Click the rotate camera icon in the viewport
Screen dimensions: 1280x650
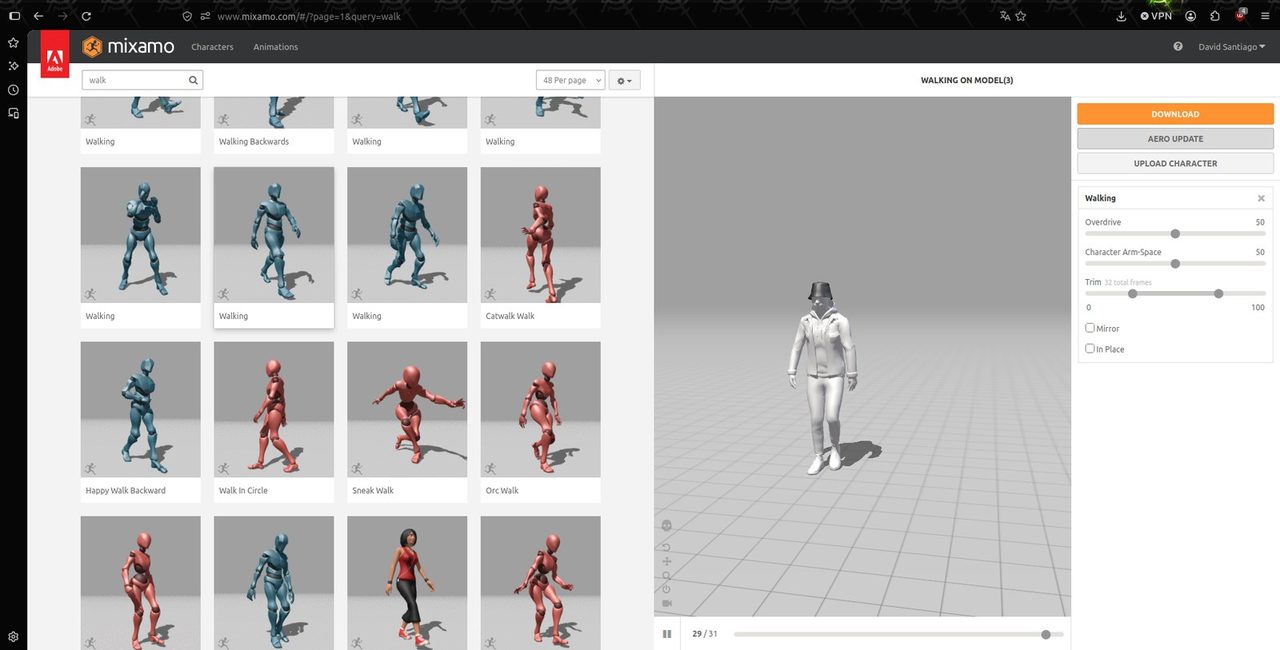[667, 547]
